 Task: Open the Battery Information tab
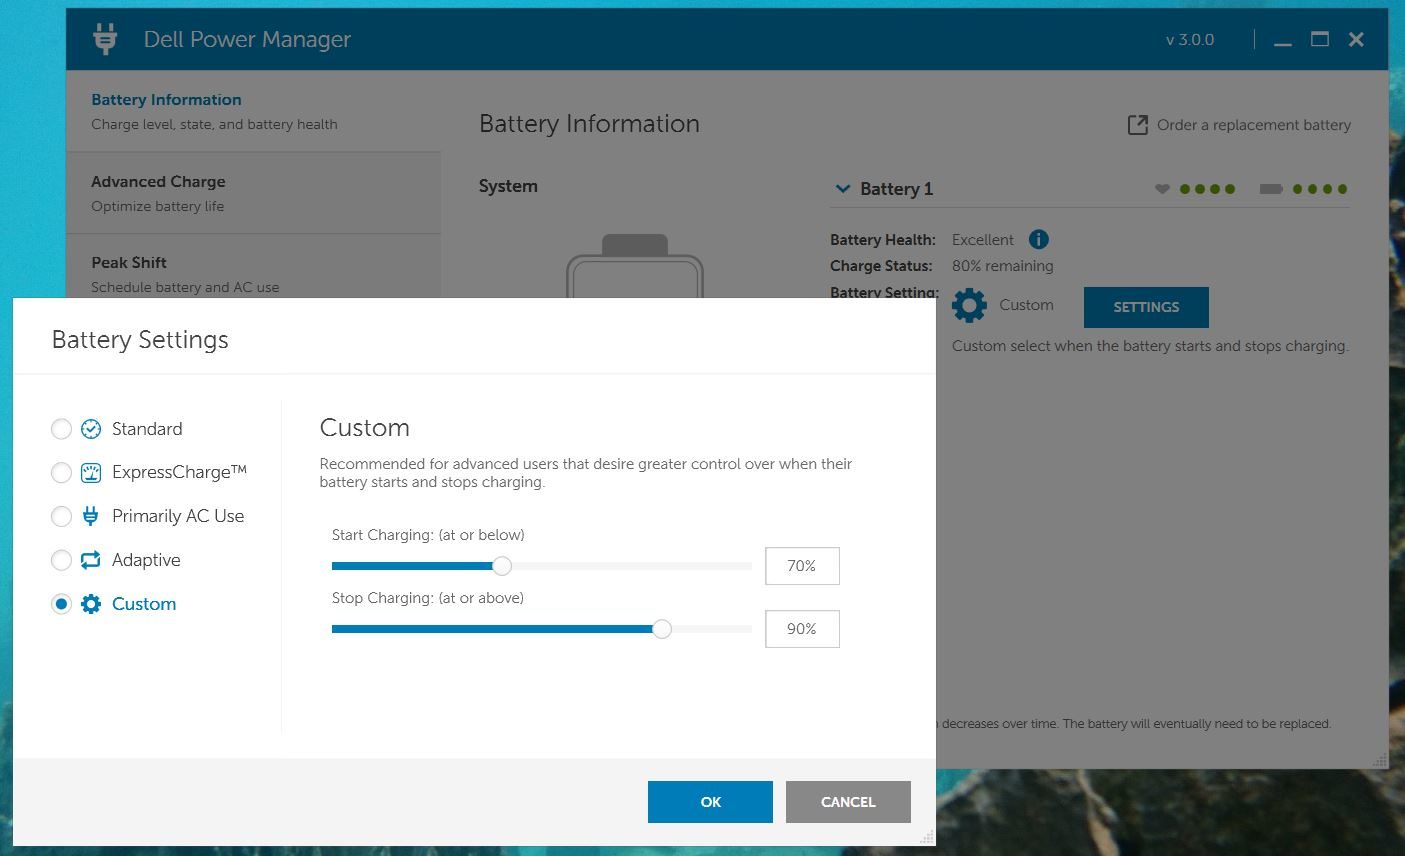254,111
